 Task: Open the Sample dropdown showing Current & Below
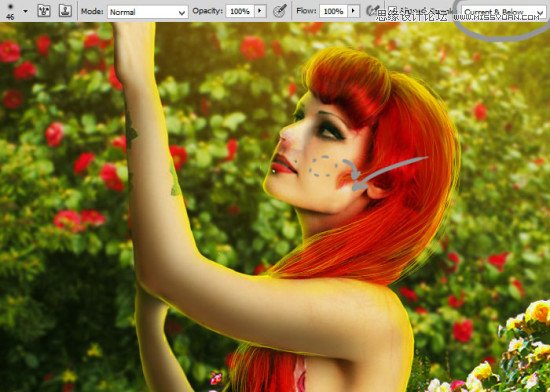(503, 13)
